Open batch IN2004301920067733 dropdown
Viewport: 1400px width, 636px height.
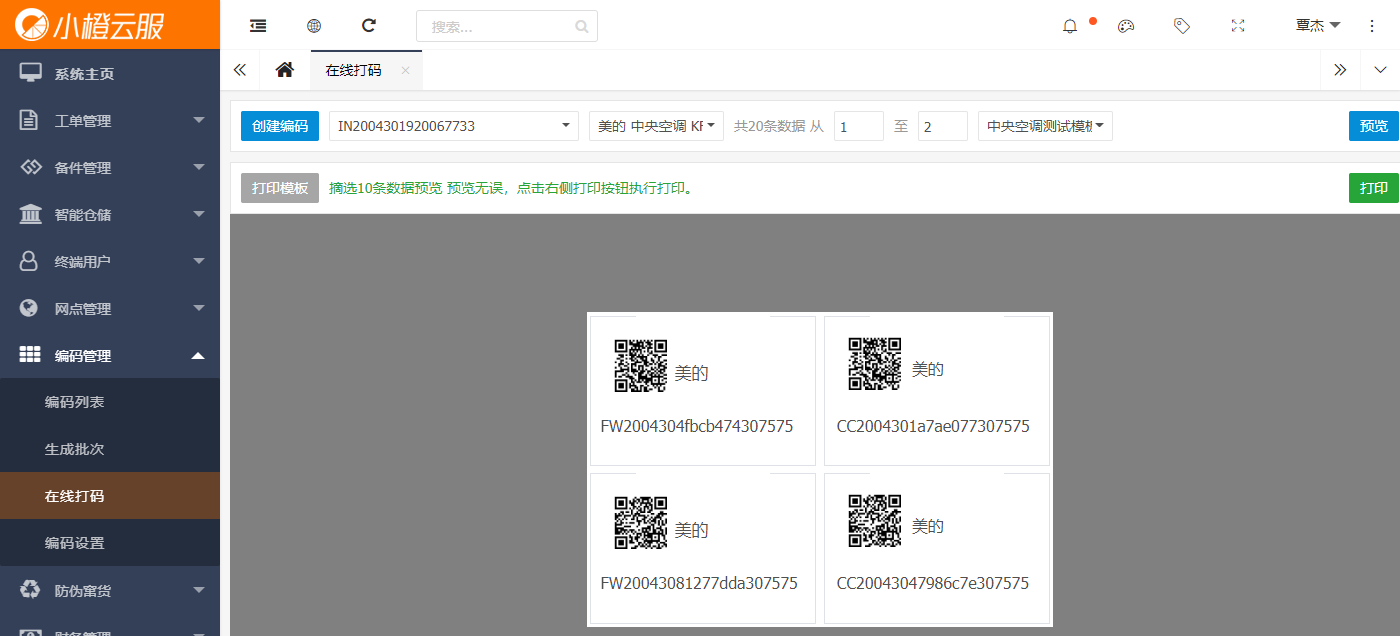pyautogui.click(x=454, y=126)
